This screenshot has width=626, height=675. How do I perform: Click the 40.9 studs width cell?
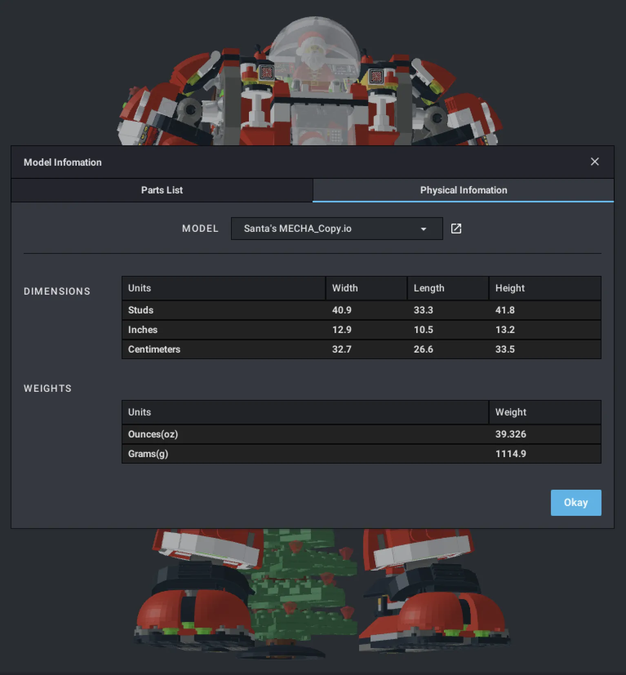point(343,310)
